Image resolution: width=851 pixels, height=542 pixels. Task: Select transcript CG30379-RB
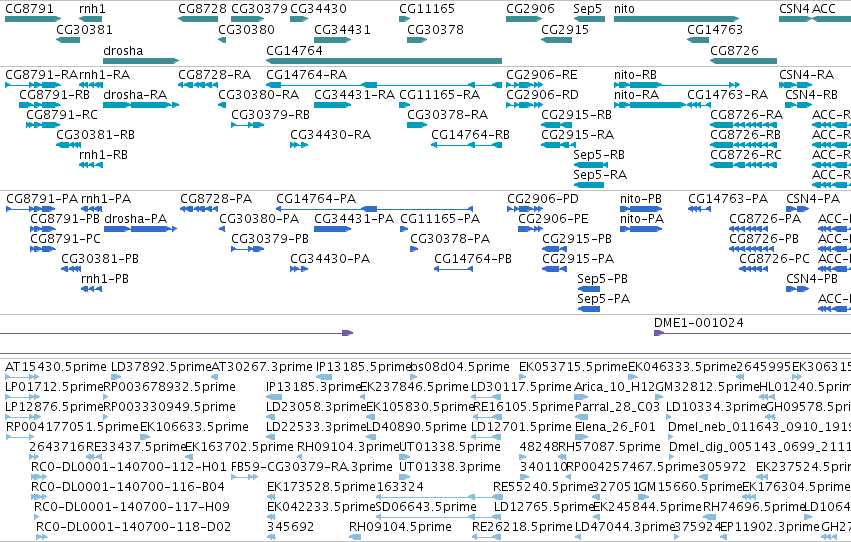[270, 115]
